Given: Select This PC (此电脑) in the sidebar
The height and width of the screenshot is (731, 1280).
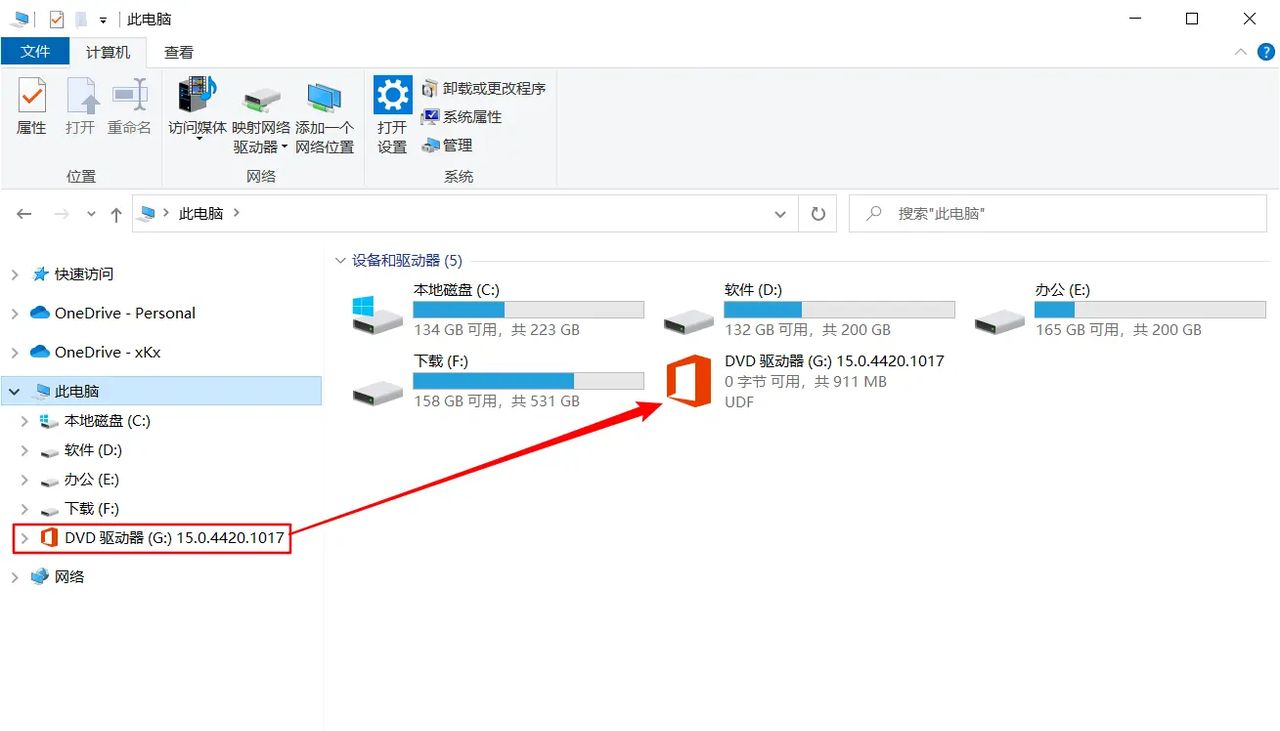Looking at the screenshot, I should pyautogui.click(x=77, y=391).
